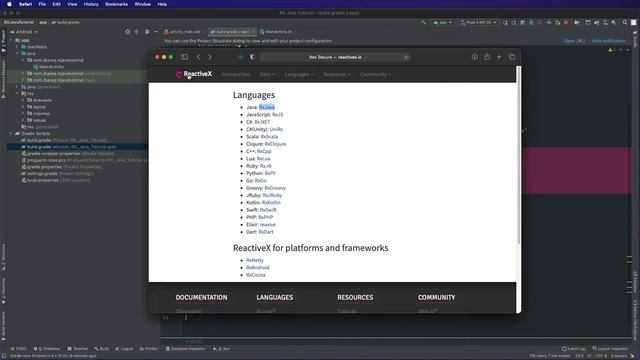Hide the Project panel with minus icon
The height and width of the screenshot is (360, 640).
click(x=156, y=31)
